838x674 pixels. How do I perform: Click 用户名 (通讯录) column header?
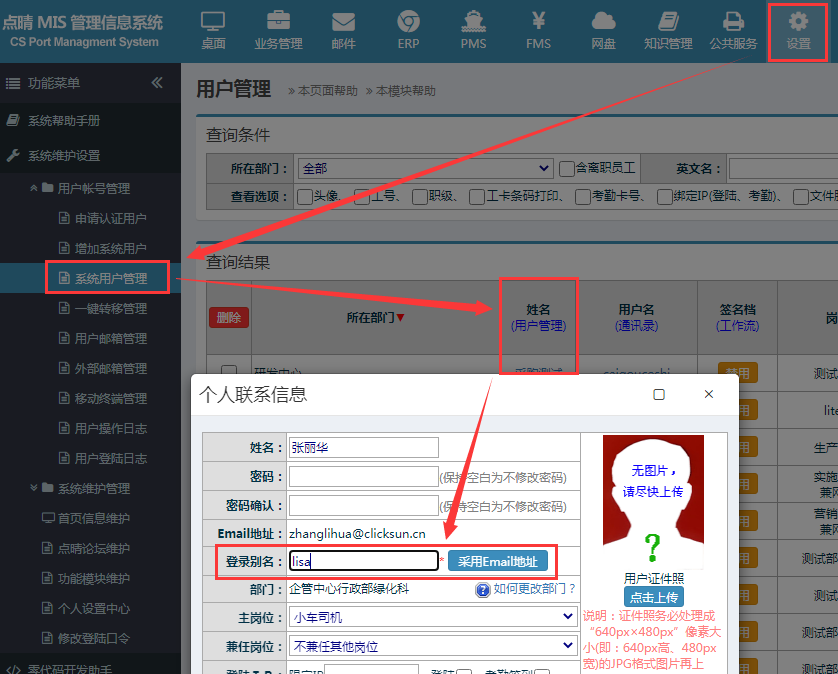[637, 317]
